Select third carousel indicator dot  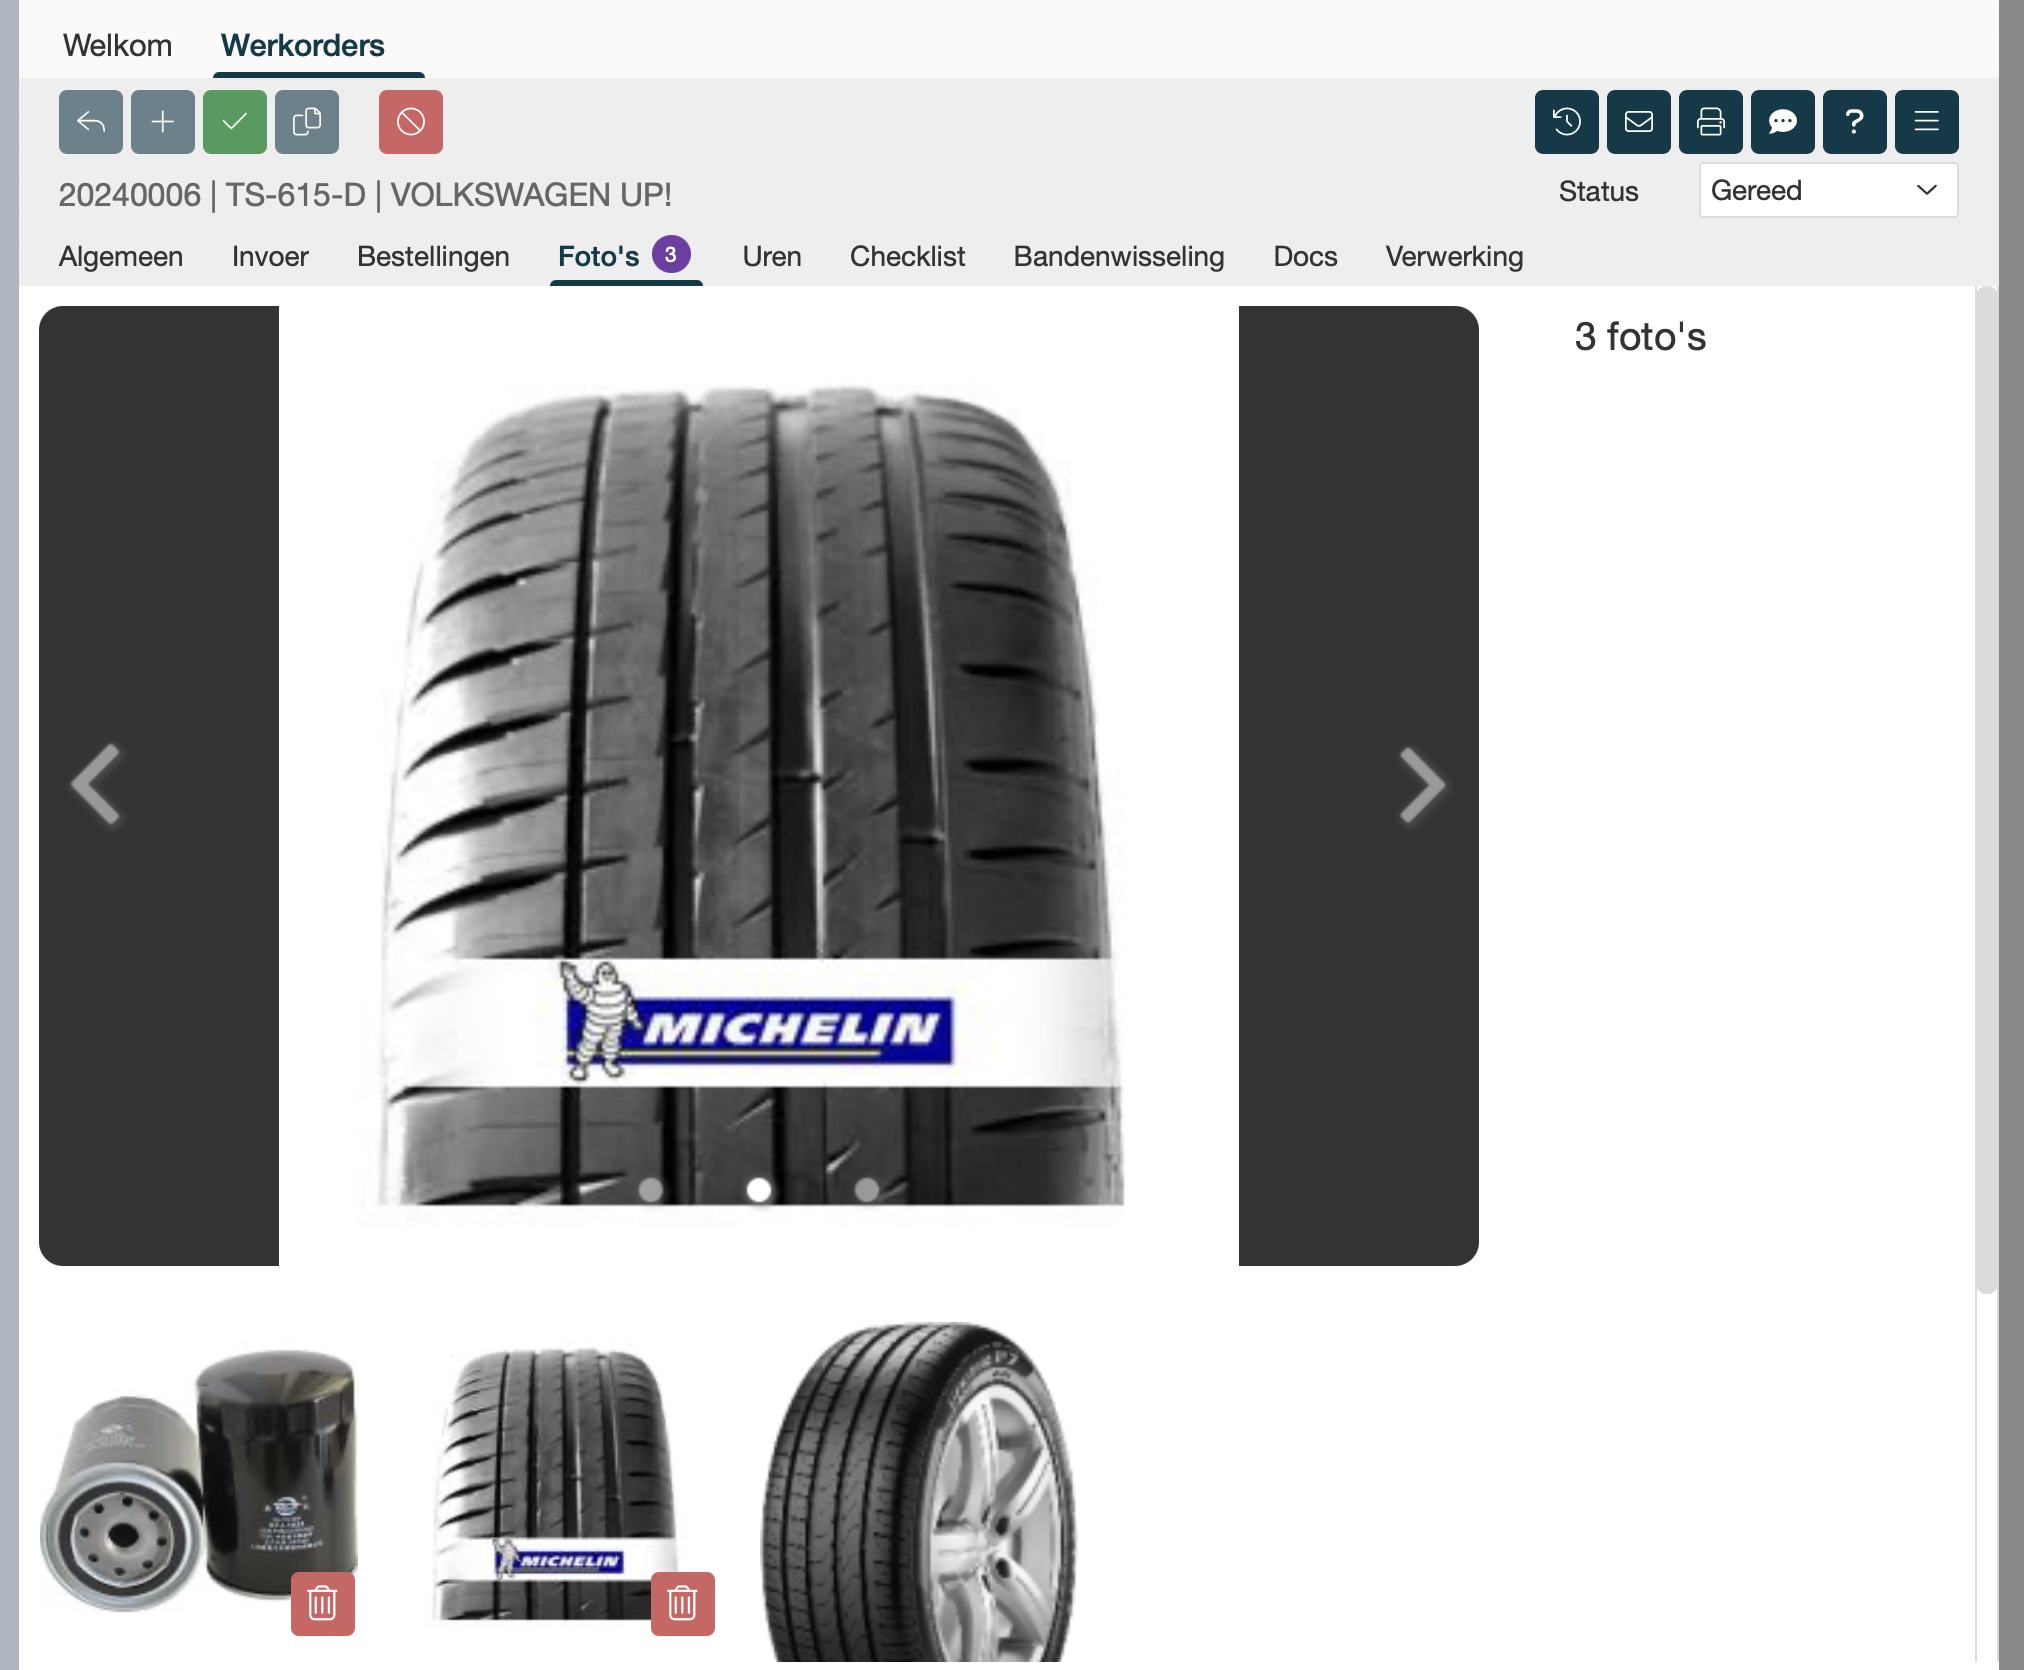[x=867, y=1189]
